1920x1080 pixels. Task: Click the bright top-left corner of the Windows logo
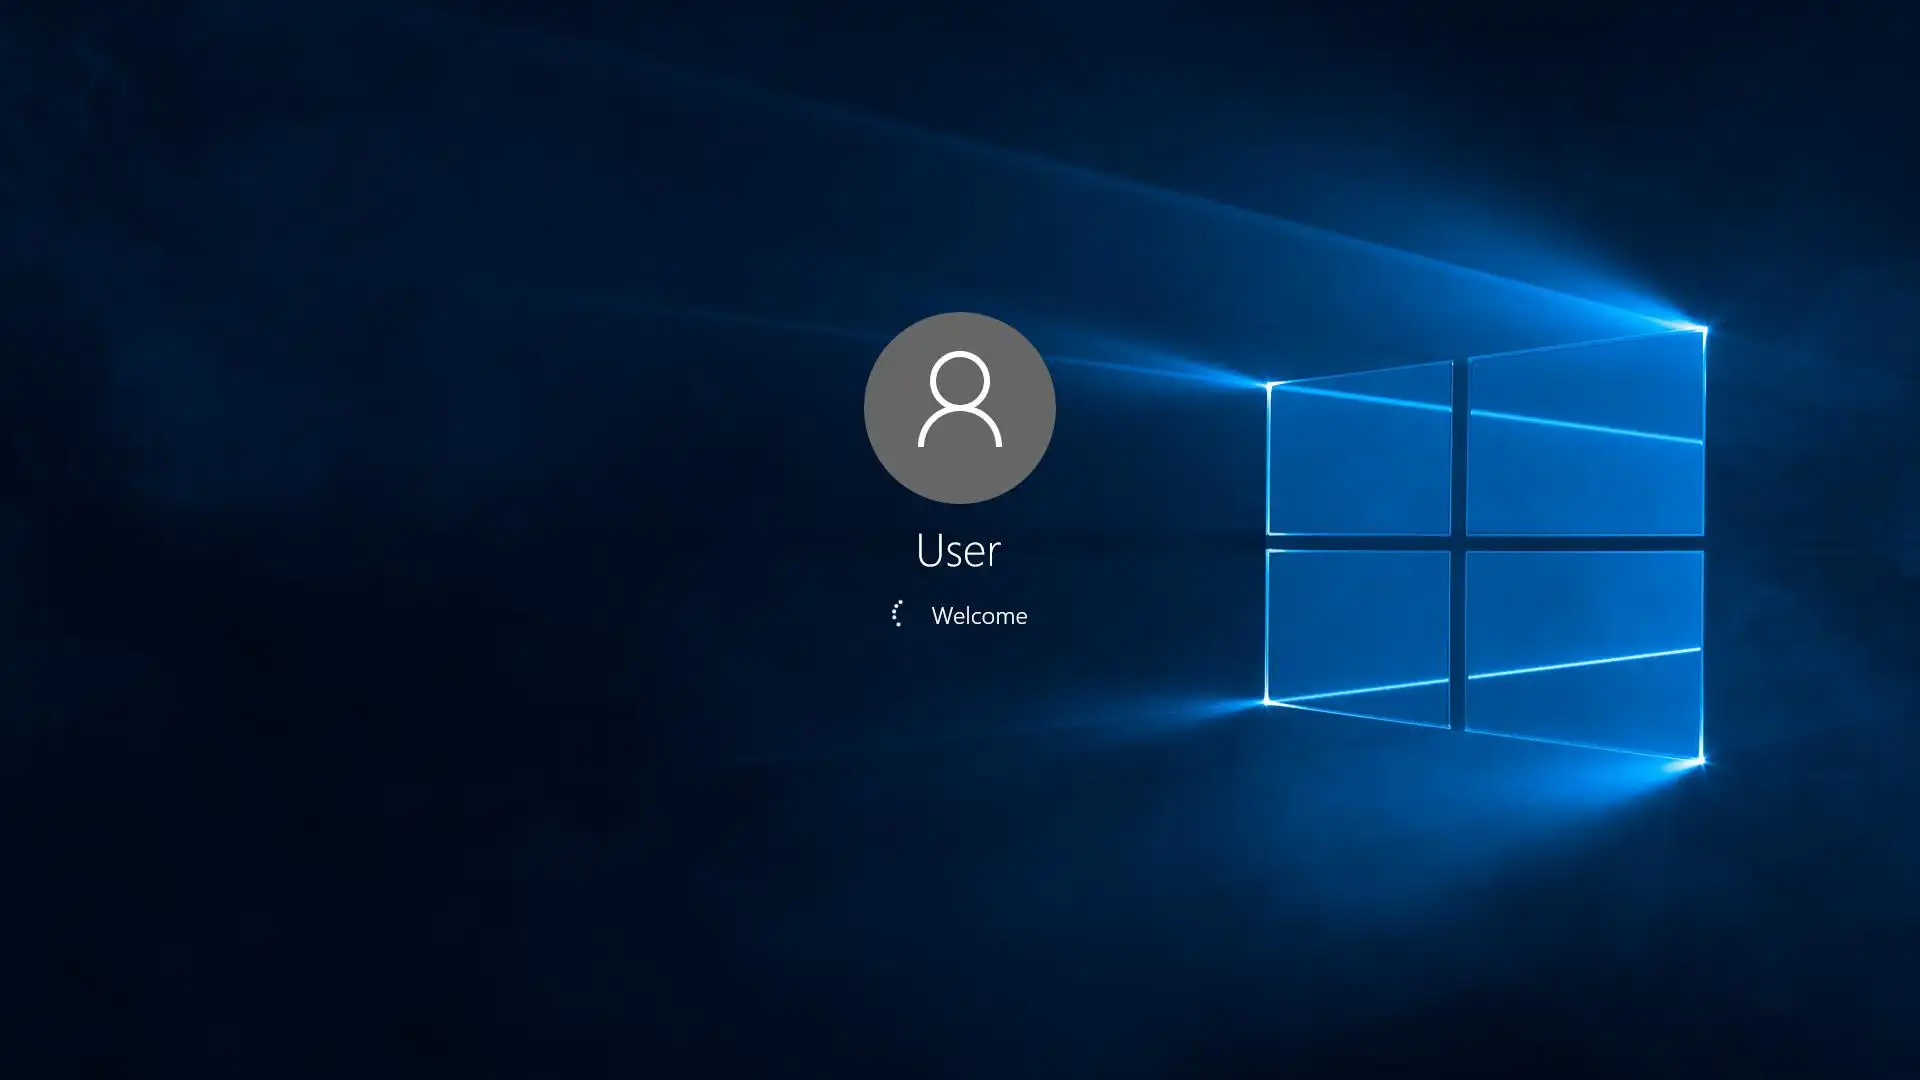click(1269, 385)
